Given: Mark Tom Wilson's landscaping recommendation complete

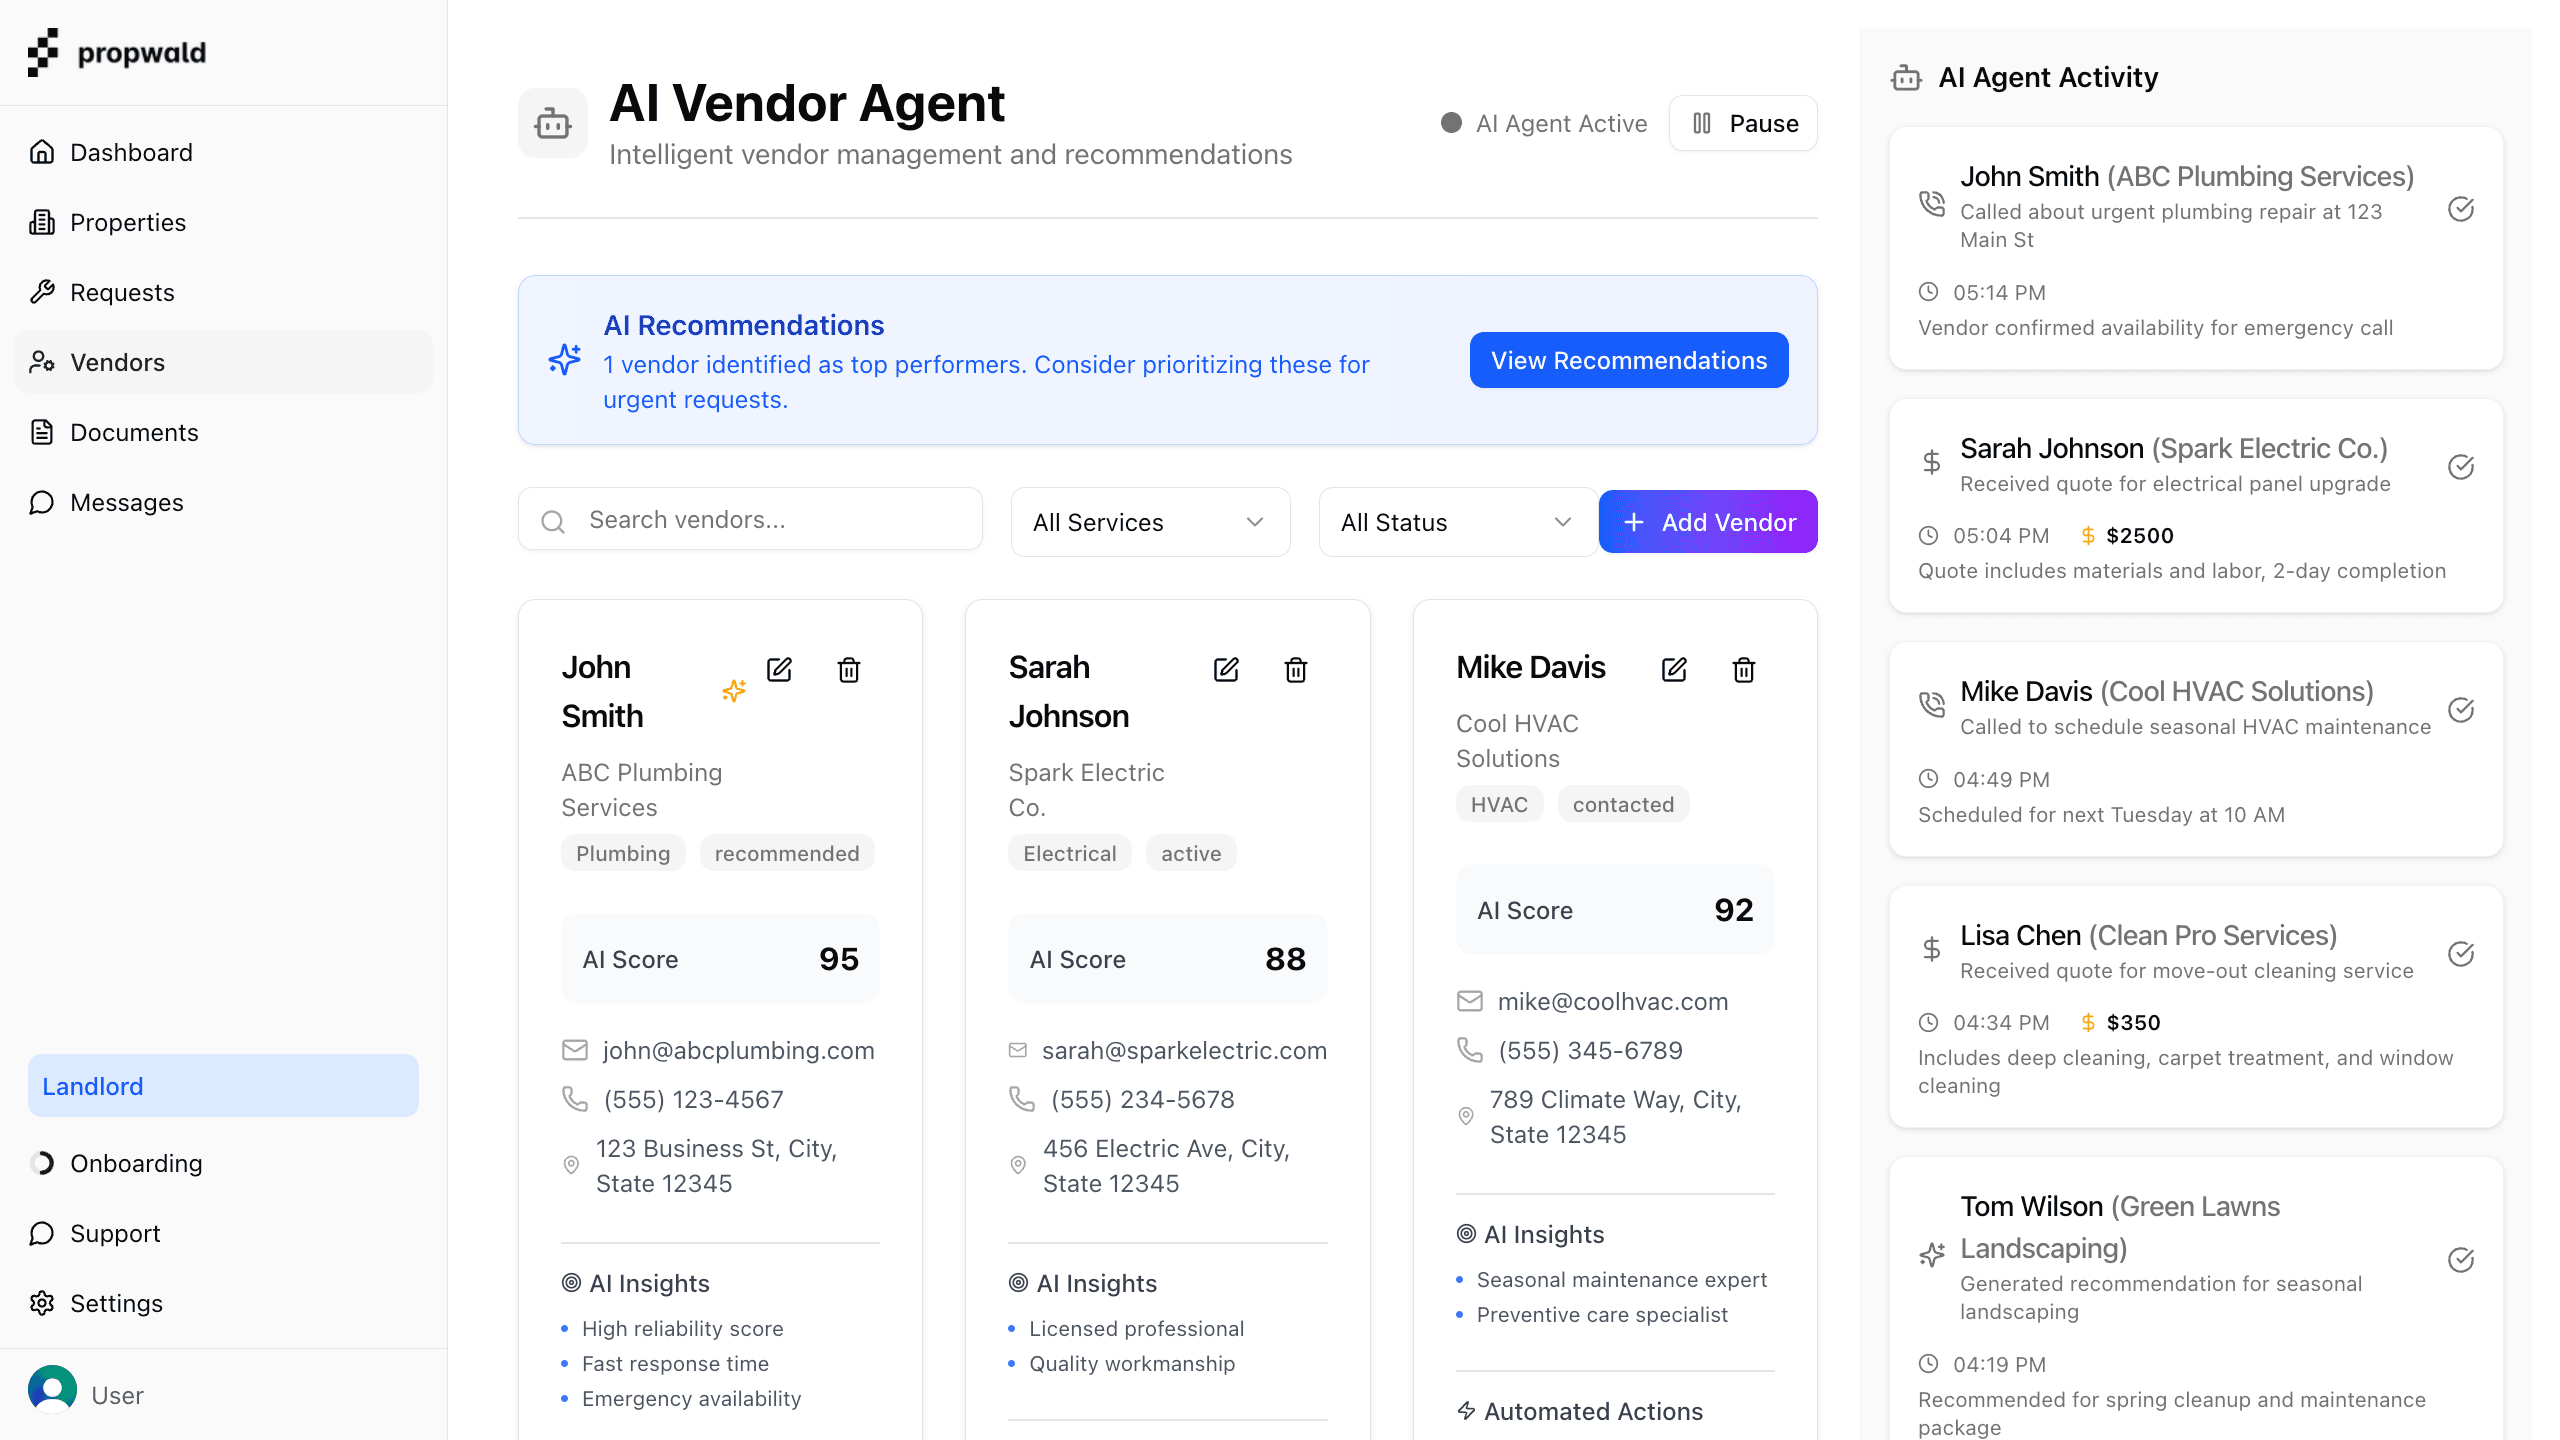Looking at the screenshot, I should pyautogui.click(x=2461, y=1260).
